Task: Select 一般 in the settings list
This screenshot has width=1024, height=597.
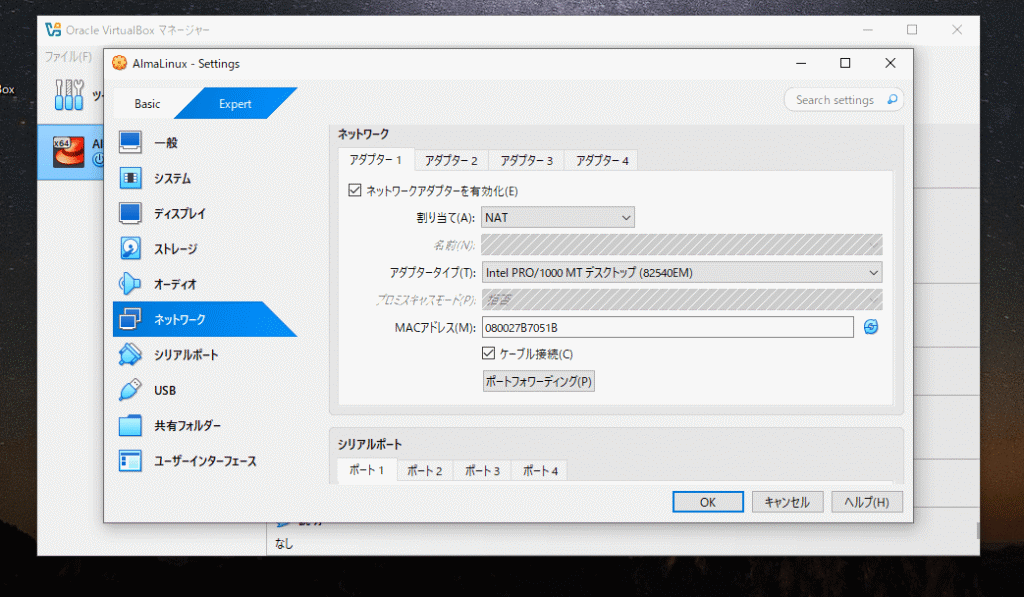Action: [166, 143]
